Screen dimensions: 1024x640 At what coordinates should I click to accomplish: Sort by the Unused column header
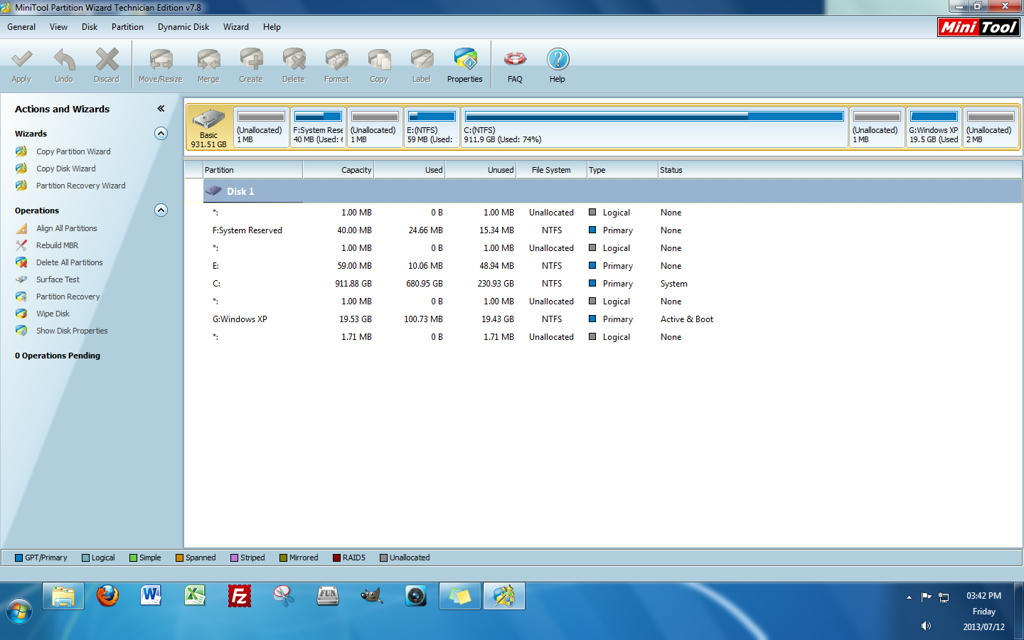(481, 170)
